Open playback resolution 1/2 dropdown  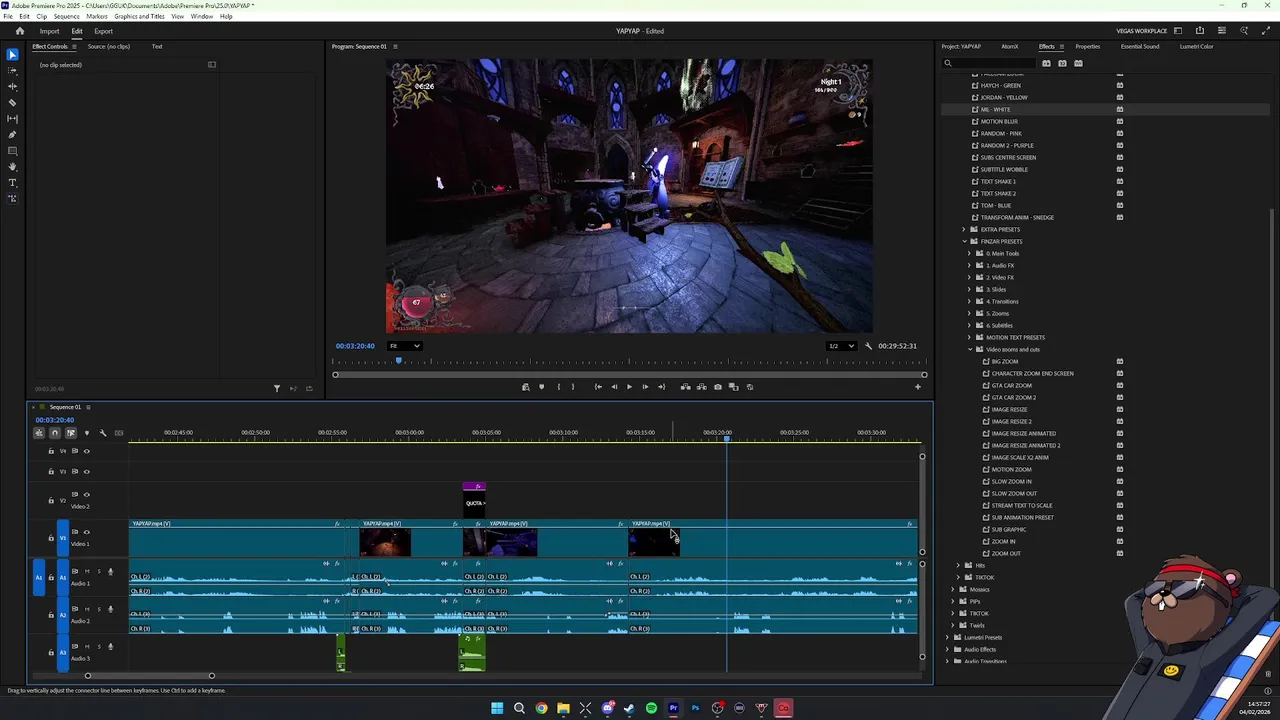click(x=841, y=346)
